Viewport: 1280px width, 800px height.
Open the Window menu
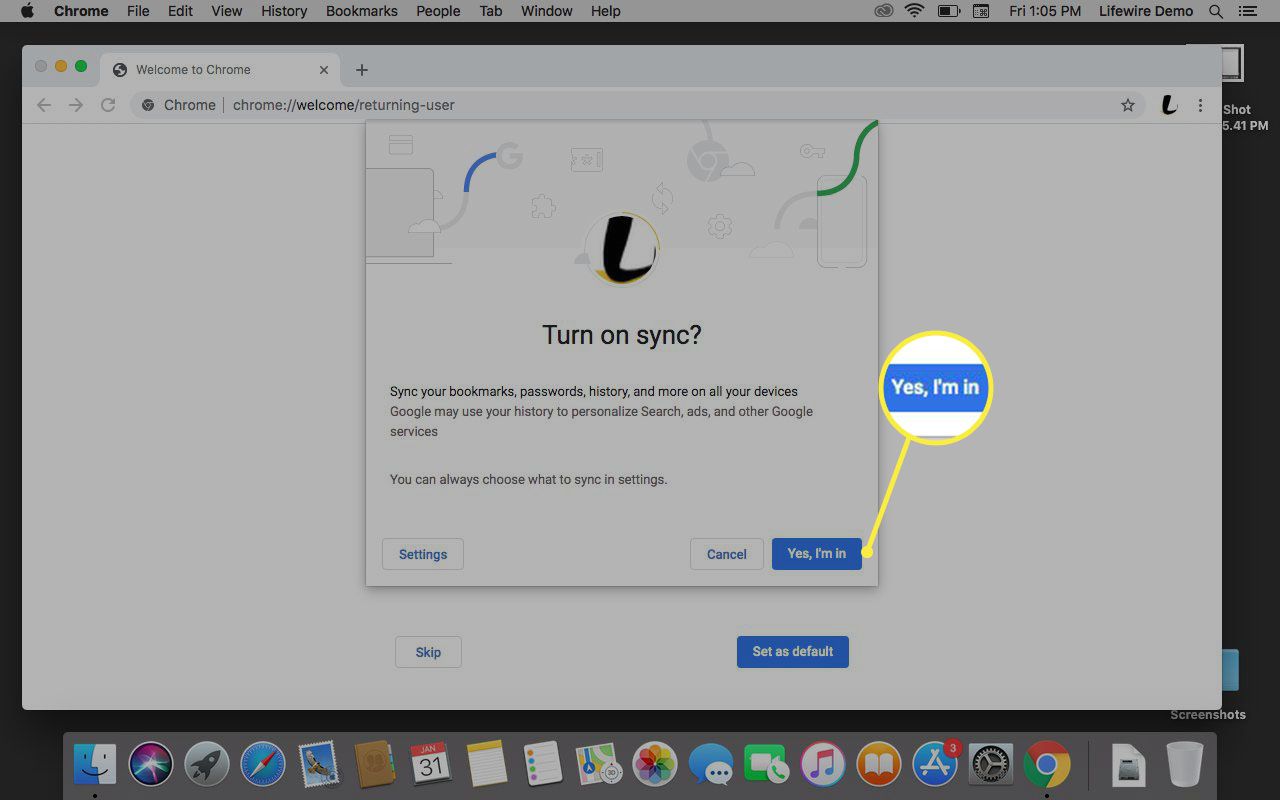[x=547, y=11]
